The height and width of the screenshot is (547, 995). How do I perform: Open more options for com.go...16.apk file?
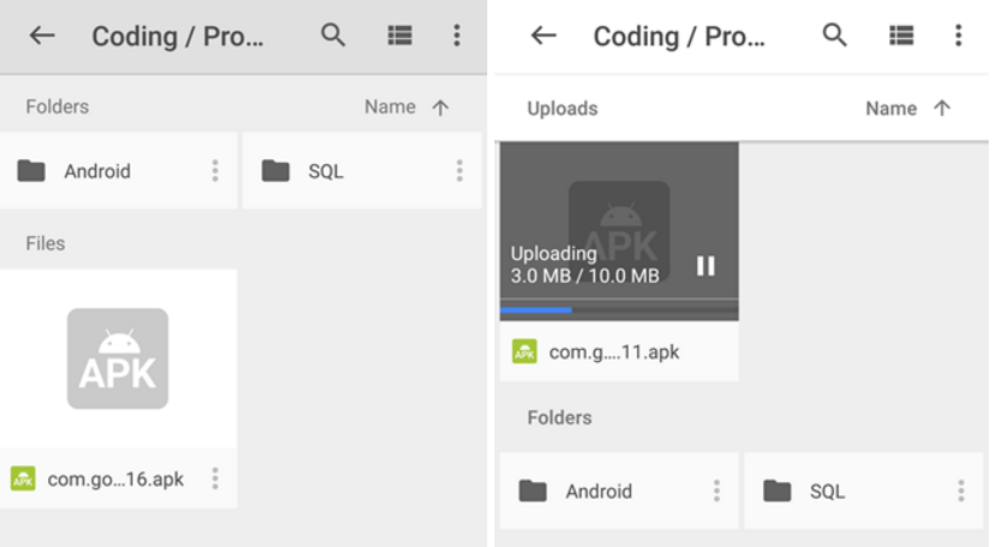click(215, 479)
